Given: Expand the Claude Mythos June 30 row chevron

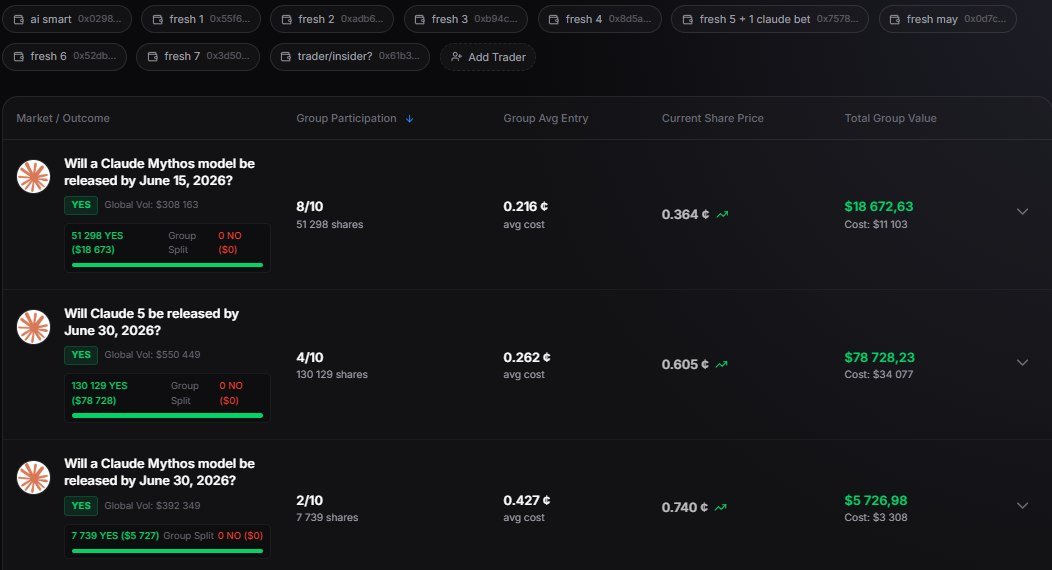Looking at the screenshot, I should pos(1022,506).
